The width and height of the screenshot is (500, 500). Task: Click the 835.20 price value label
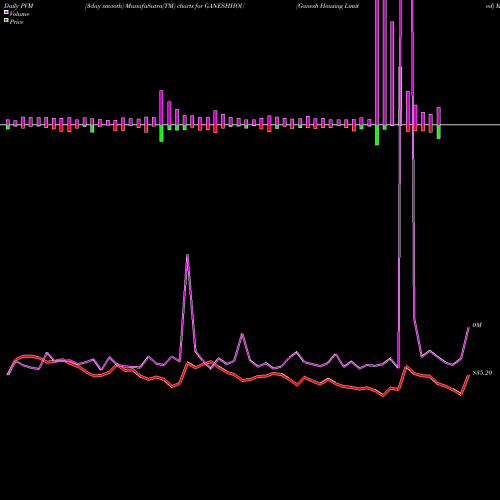[482, 373]
